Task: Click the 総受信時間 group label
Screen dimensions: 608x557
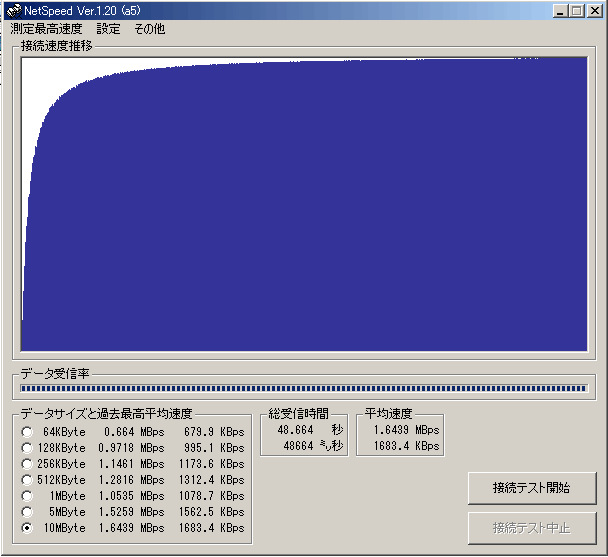Action: [x=298, y=413]
